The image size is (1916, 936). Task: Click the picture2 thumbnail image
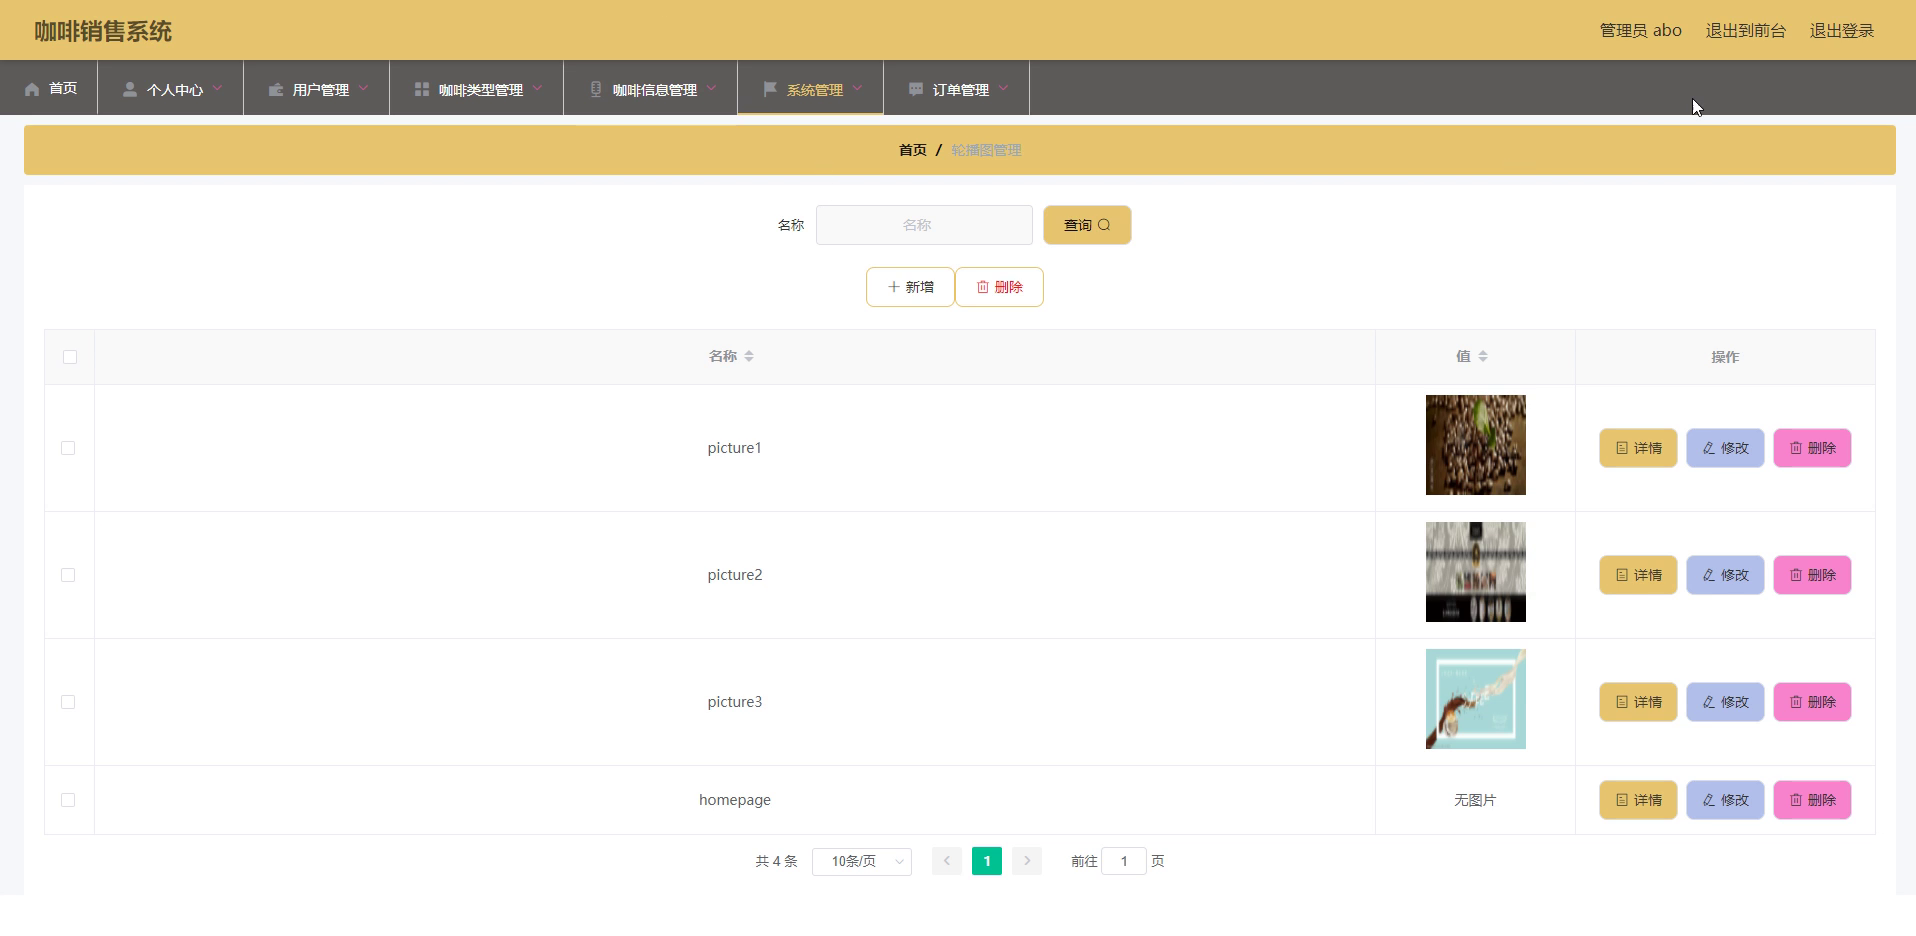1475,572
